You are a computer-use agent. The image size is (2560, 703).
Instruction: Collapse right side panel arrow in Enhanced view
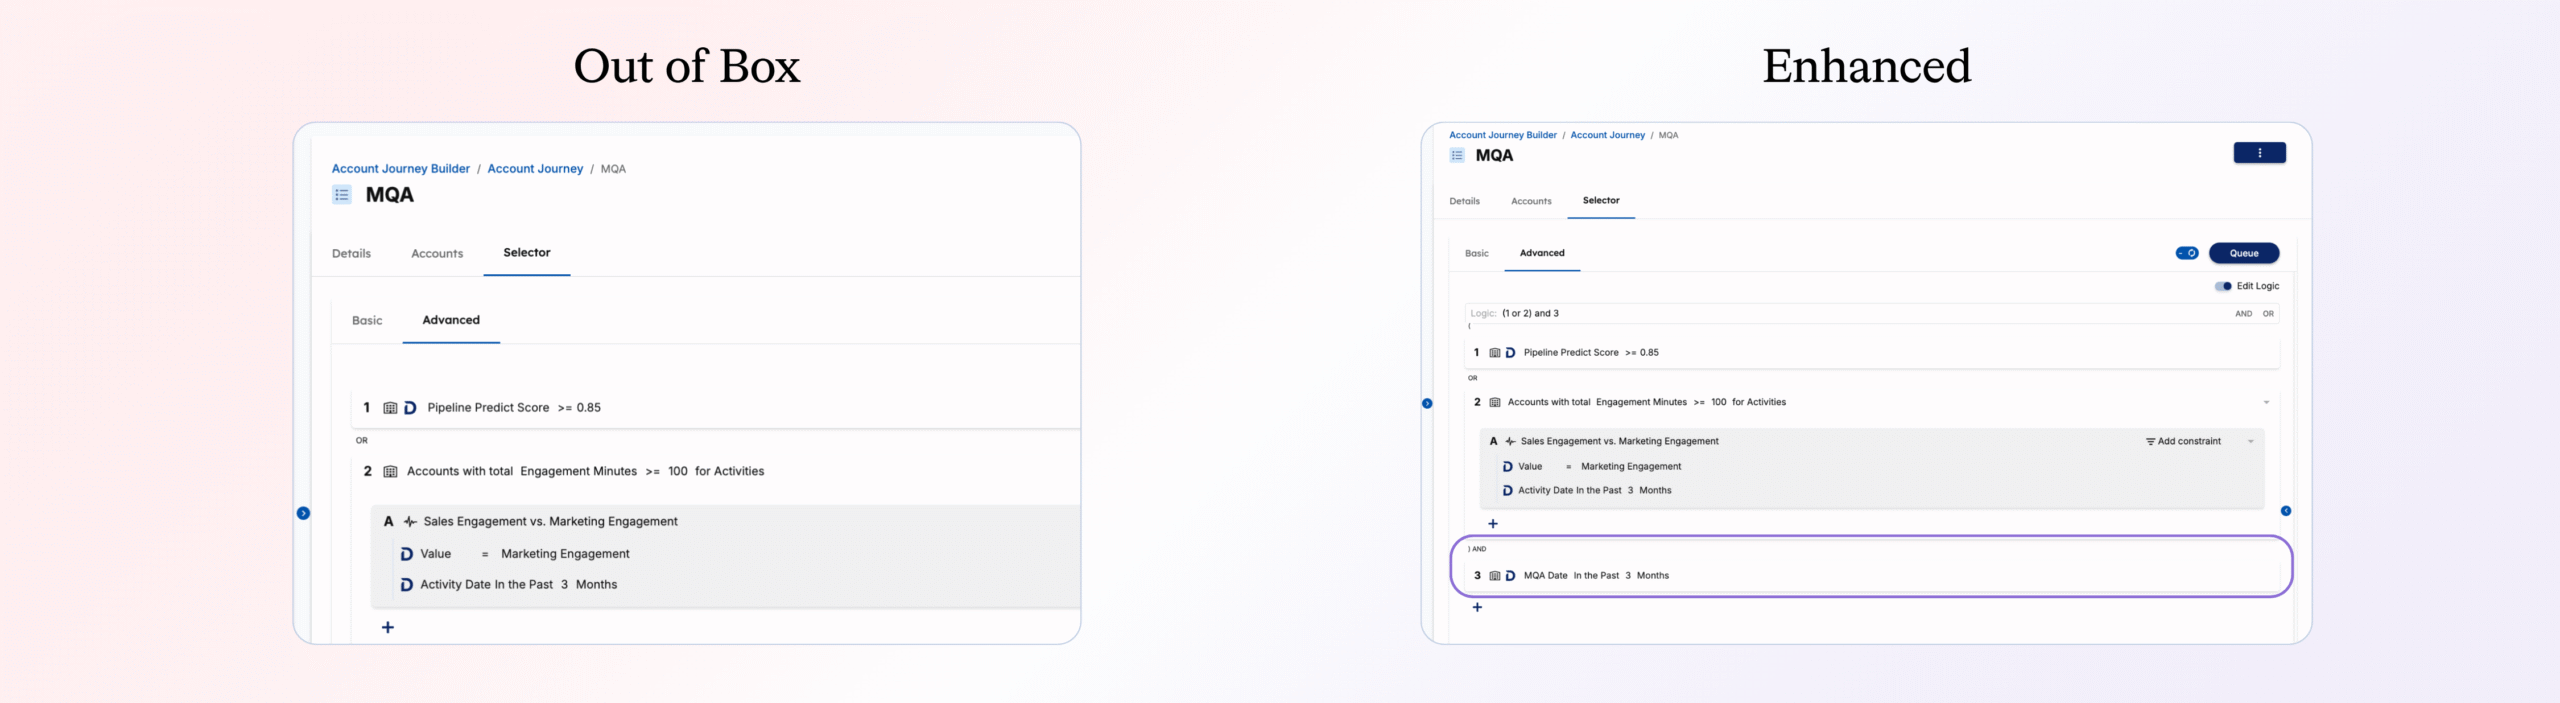pos(2286,511)
